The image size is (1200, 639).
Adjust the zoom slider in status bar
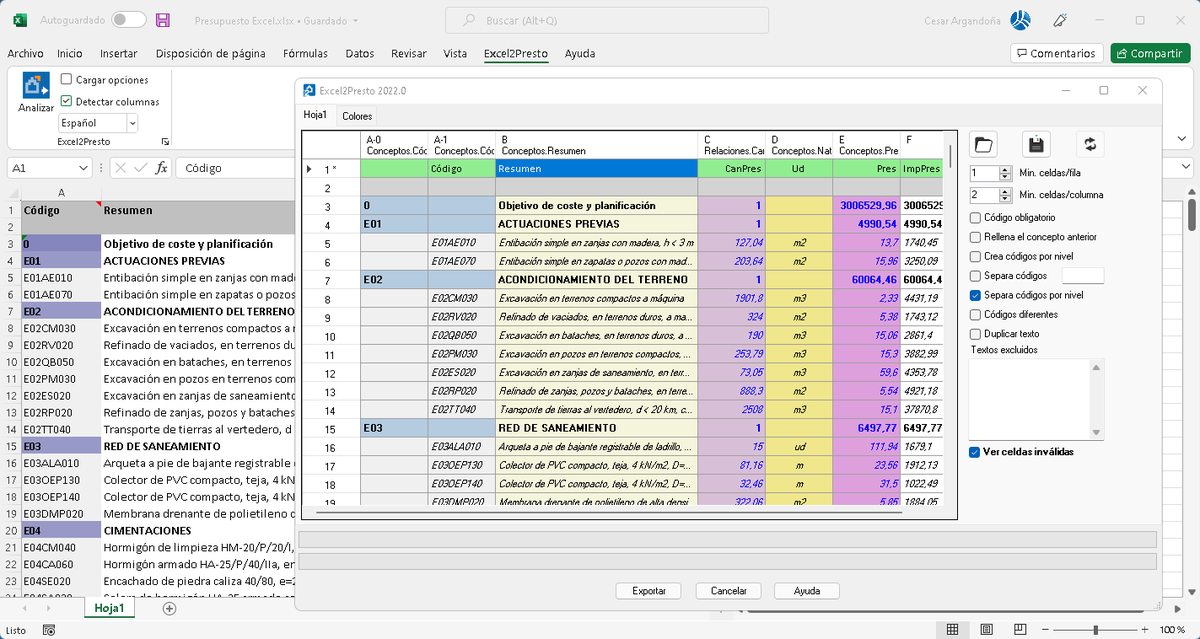tap(1096, 630)
